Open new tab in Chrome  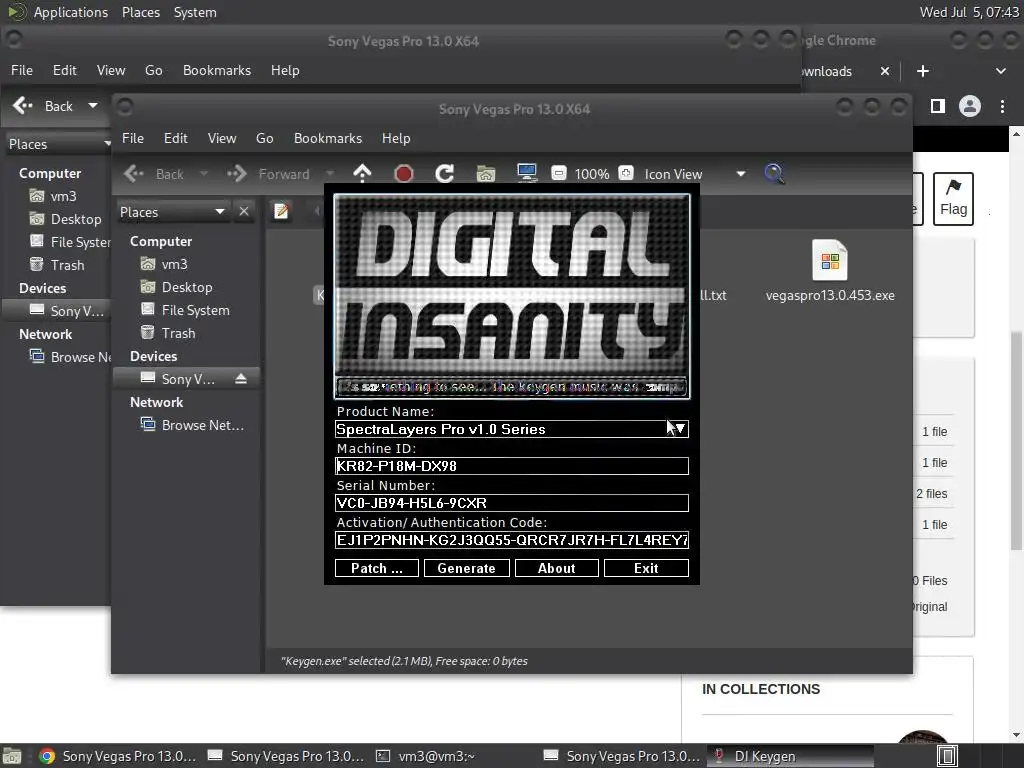[x=922, y=71]
